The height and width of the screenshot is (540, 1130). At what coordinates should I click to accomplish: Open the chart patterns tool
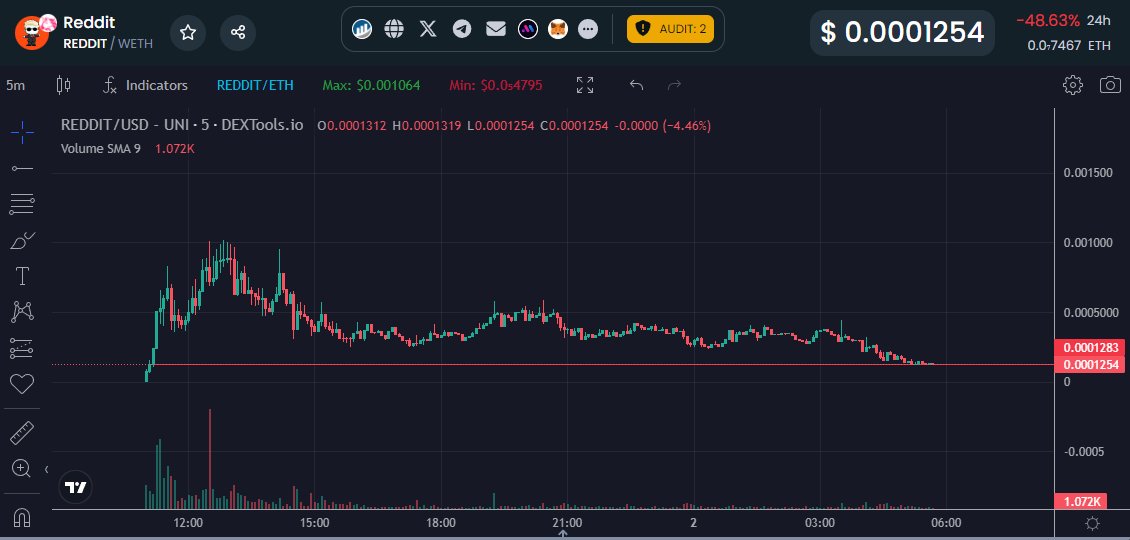click(22, 312)
